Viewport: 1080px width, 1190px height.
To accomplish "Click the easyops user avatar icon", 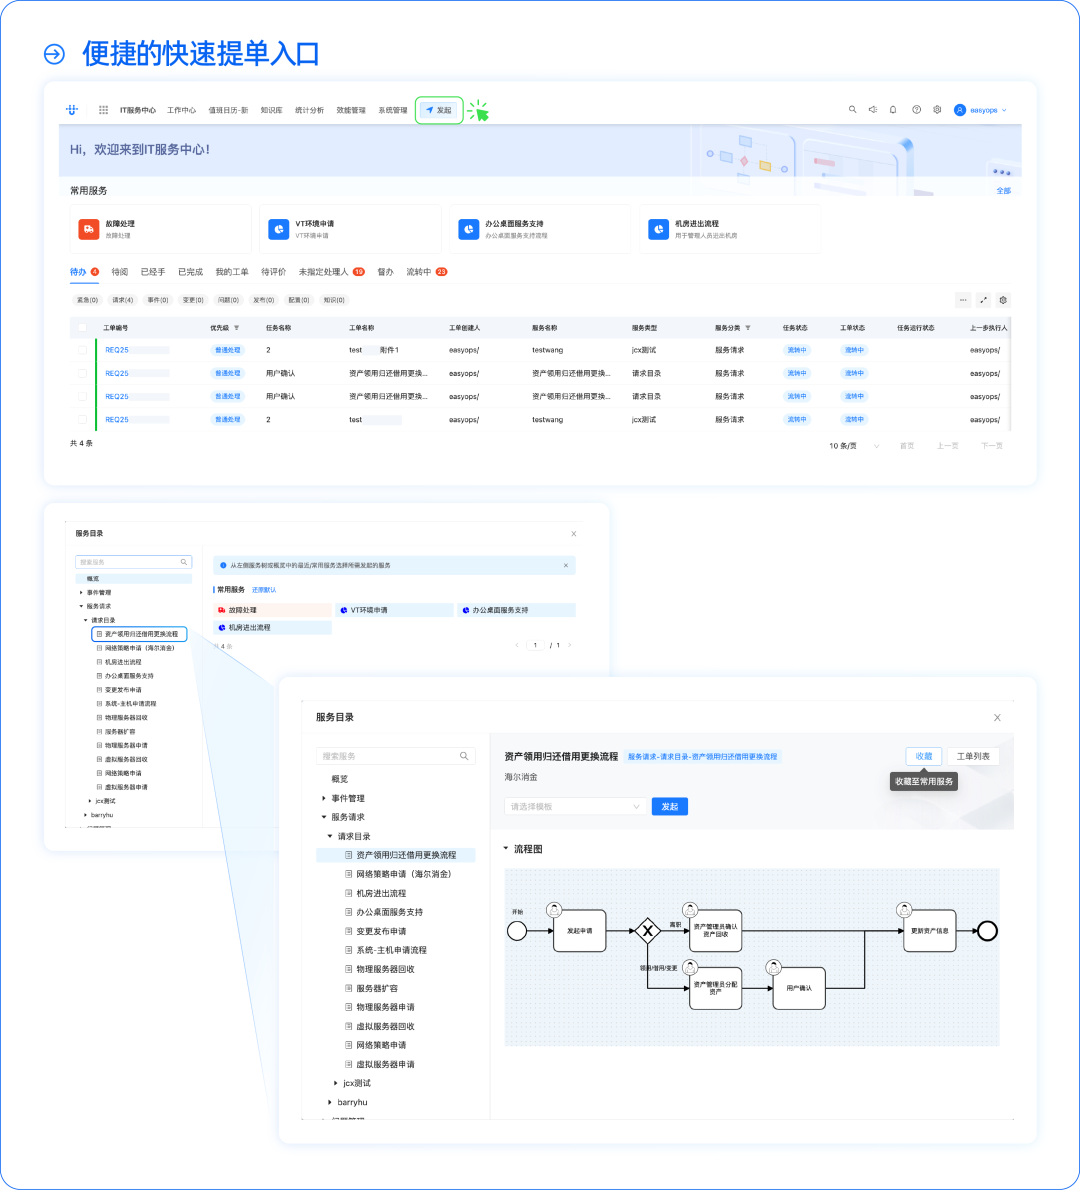I will tap(959, 110).
